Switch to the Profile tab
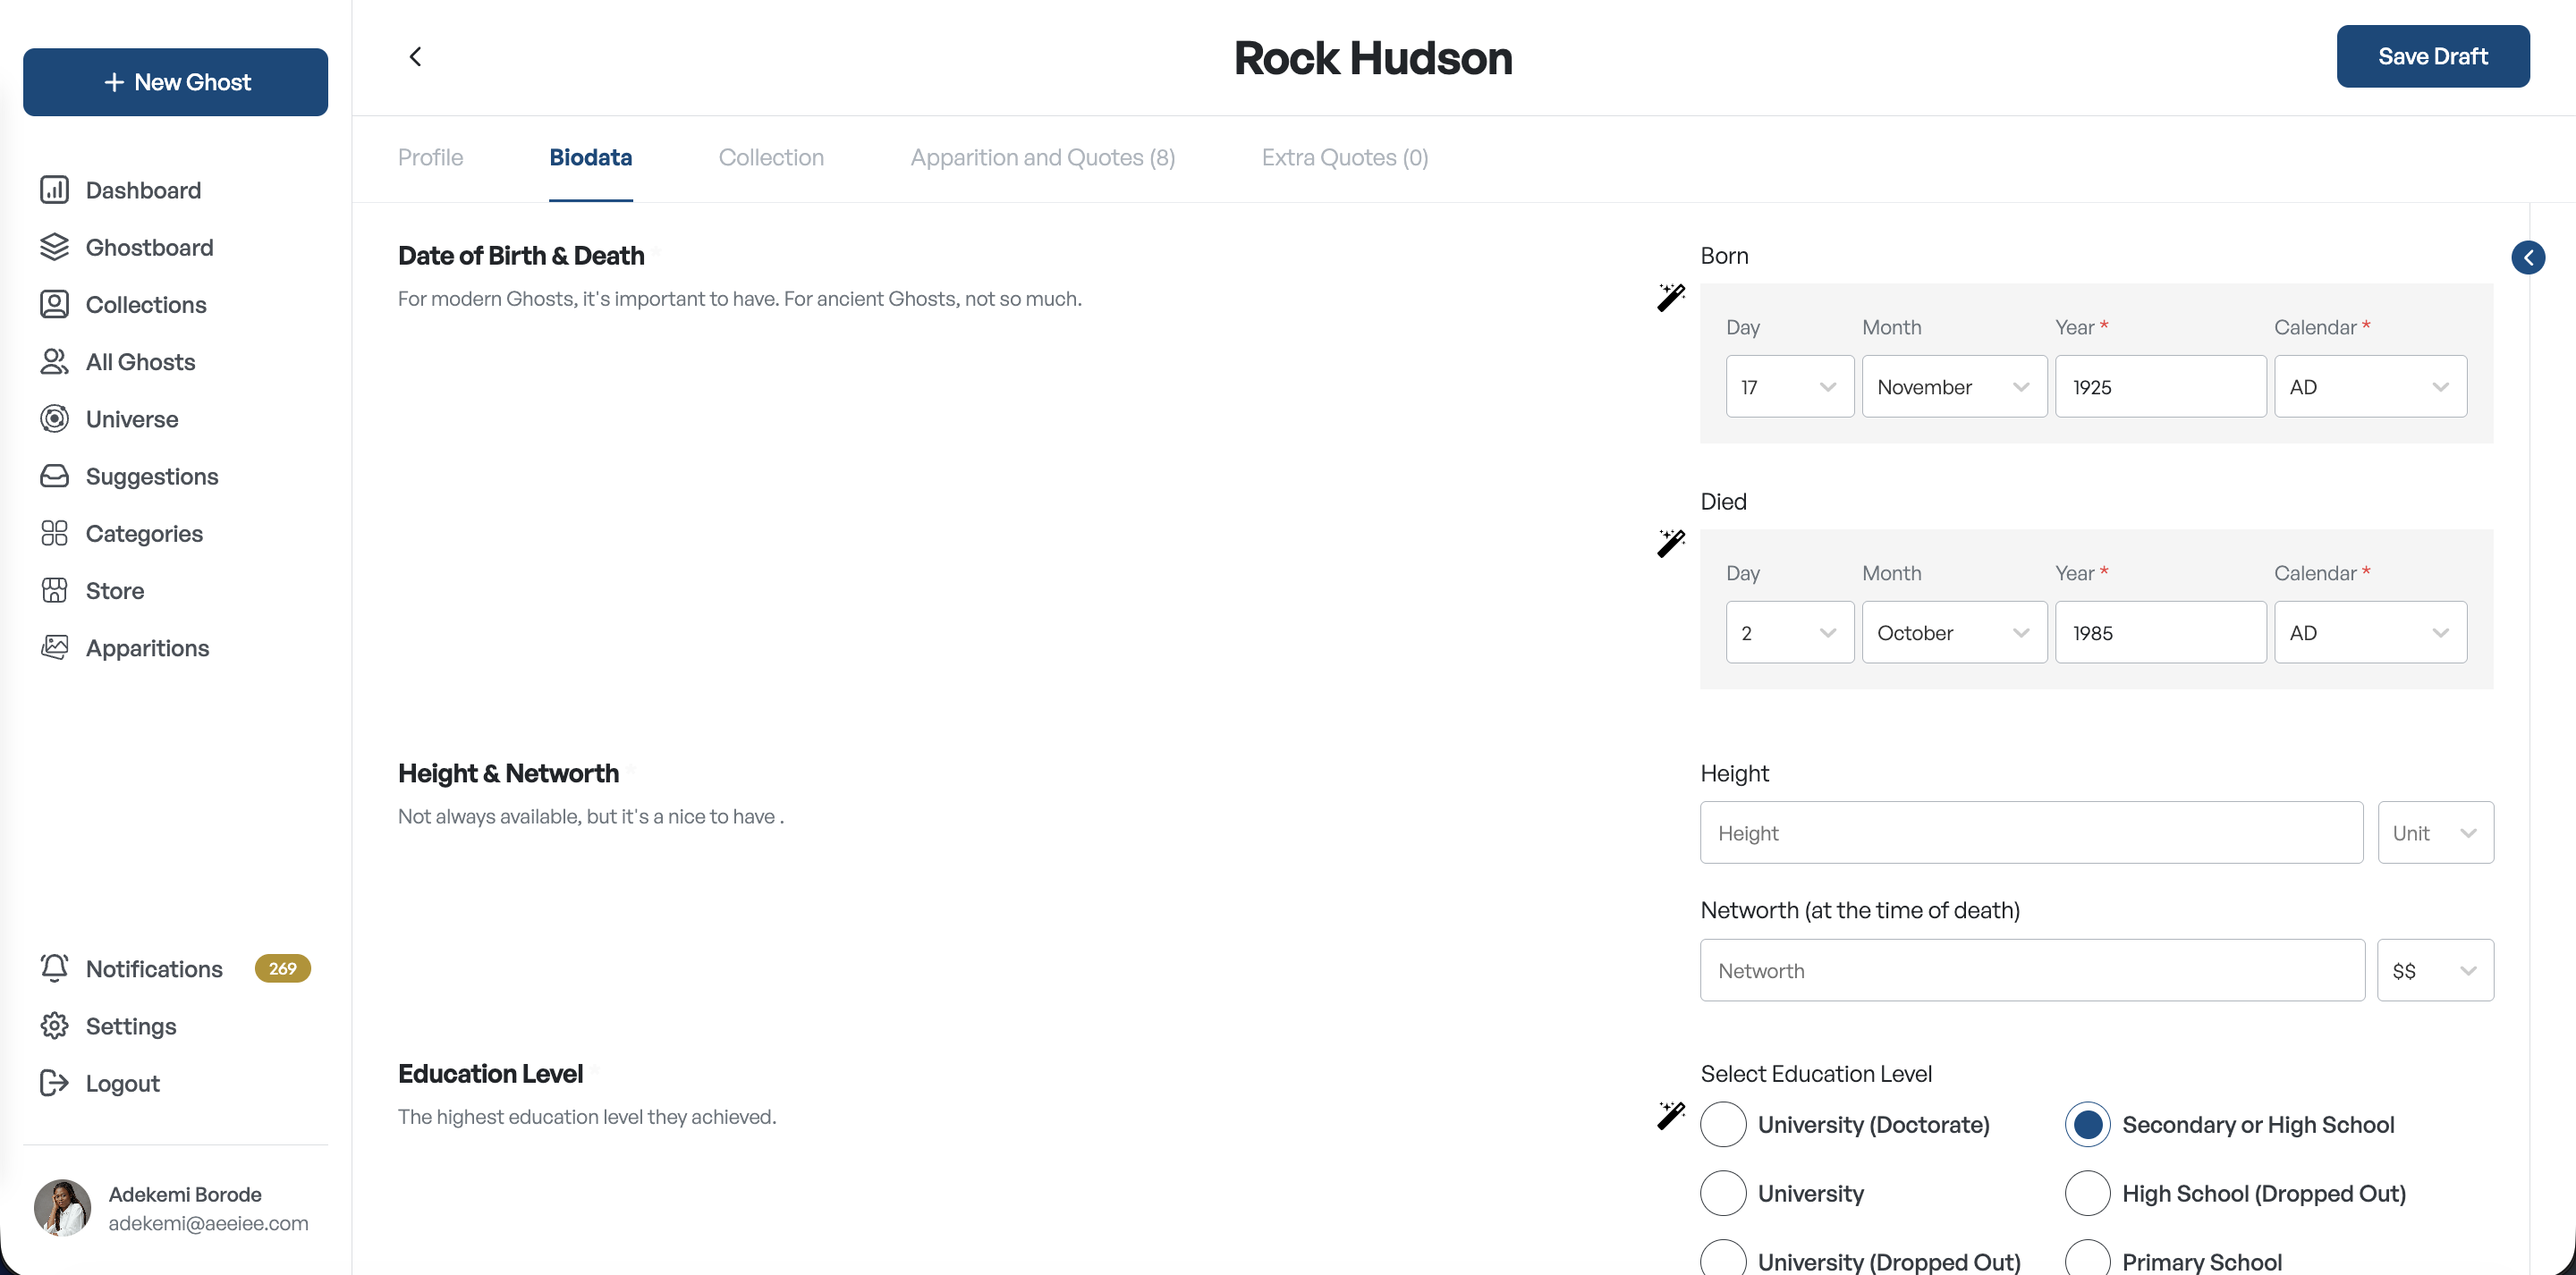The image size is (2576, 1275). coord(430,157)
